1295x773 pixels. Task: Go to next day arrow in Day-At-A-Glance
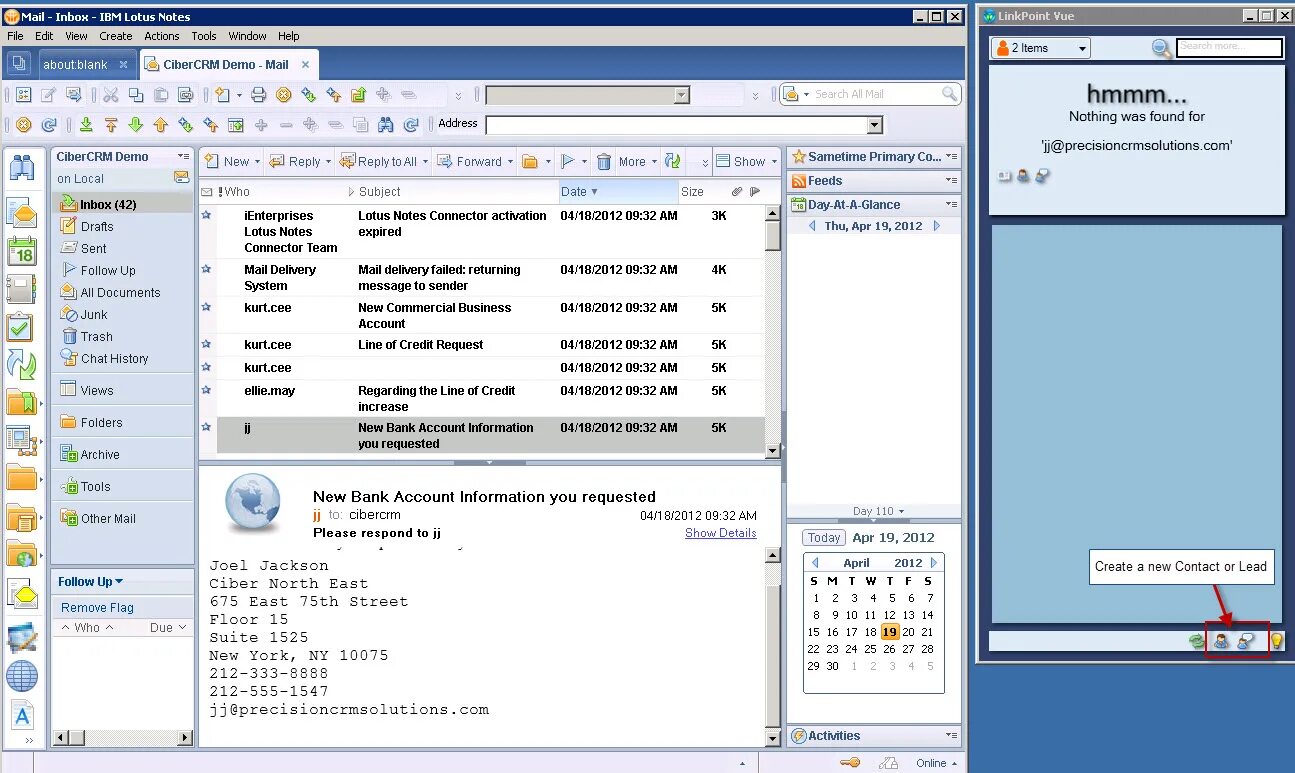(936, 226)
